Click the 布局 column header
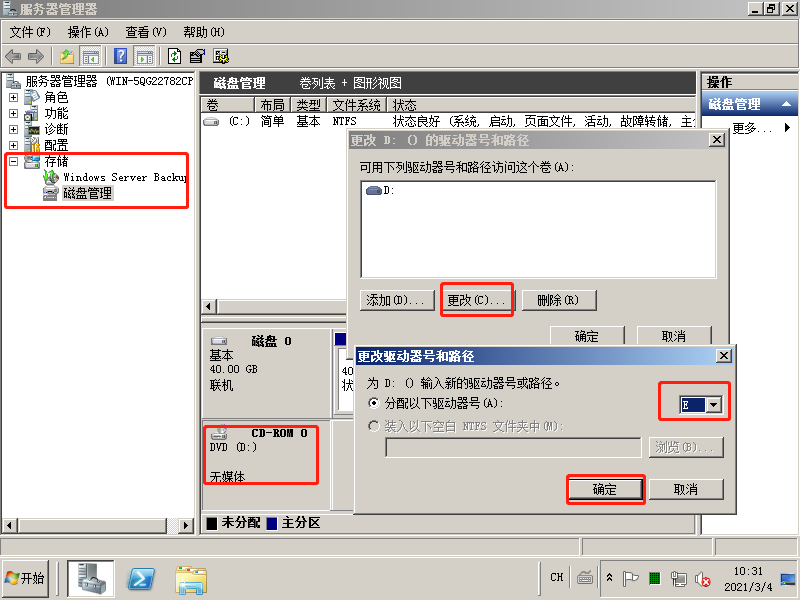This screenshot has height=600, width=800. pos(272,105)
